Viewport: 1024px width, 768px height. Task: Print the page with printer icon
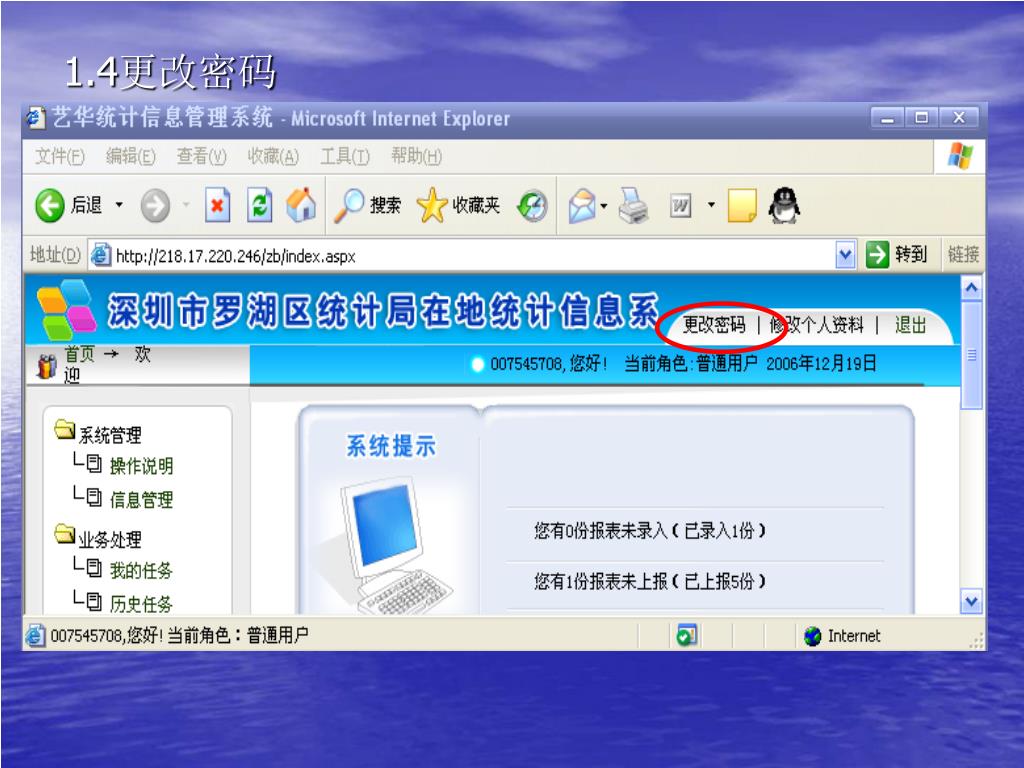coord(633,206)
